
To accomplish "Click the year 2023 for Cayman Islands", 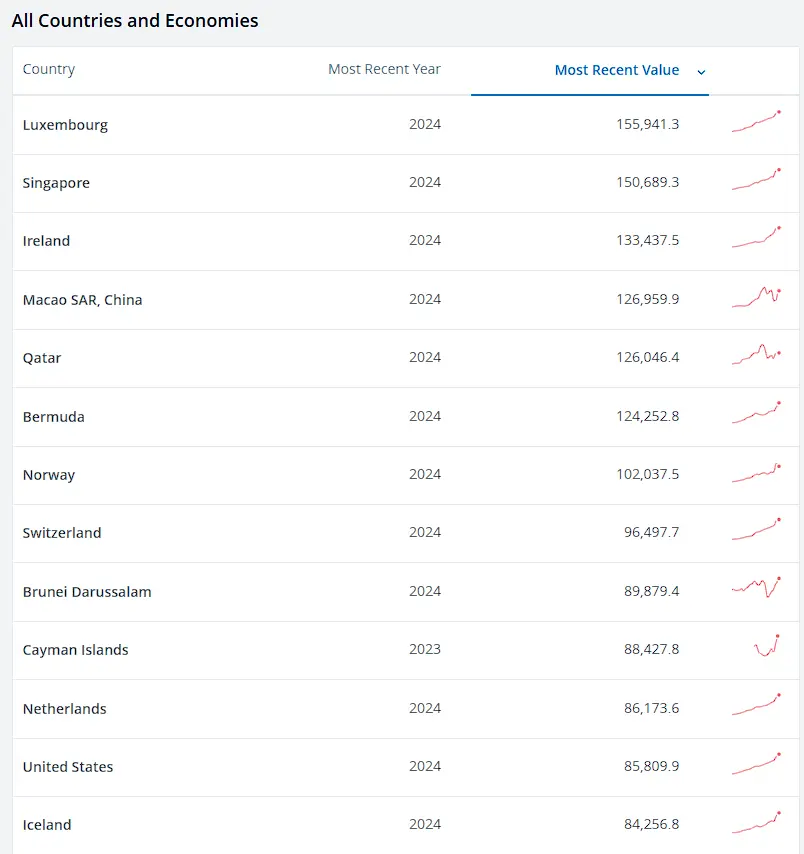I will coord(425,649).
